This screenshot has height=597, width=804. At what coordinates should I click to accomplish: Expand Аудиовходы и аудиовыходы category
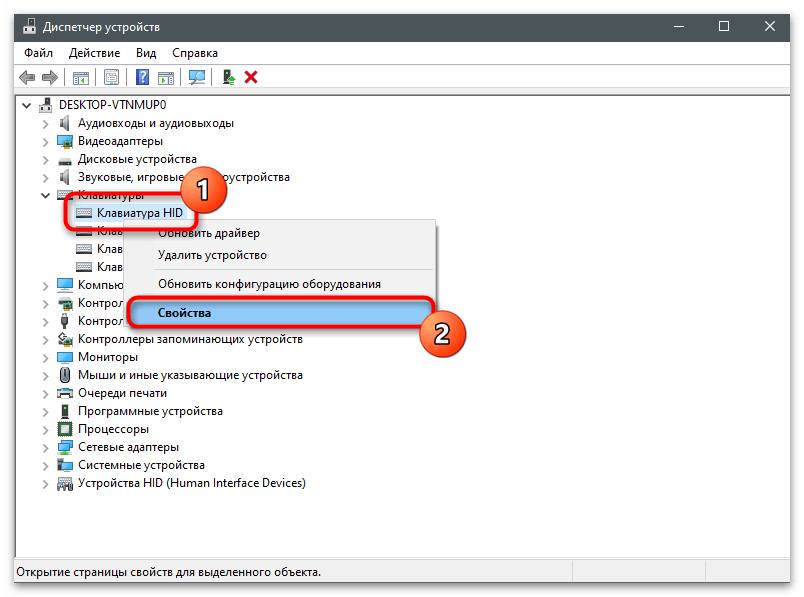pyautogui.click(x=46, y=124)
